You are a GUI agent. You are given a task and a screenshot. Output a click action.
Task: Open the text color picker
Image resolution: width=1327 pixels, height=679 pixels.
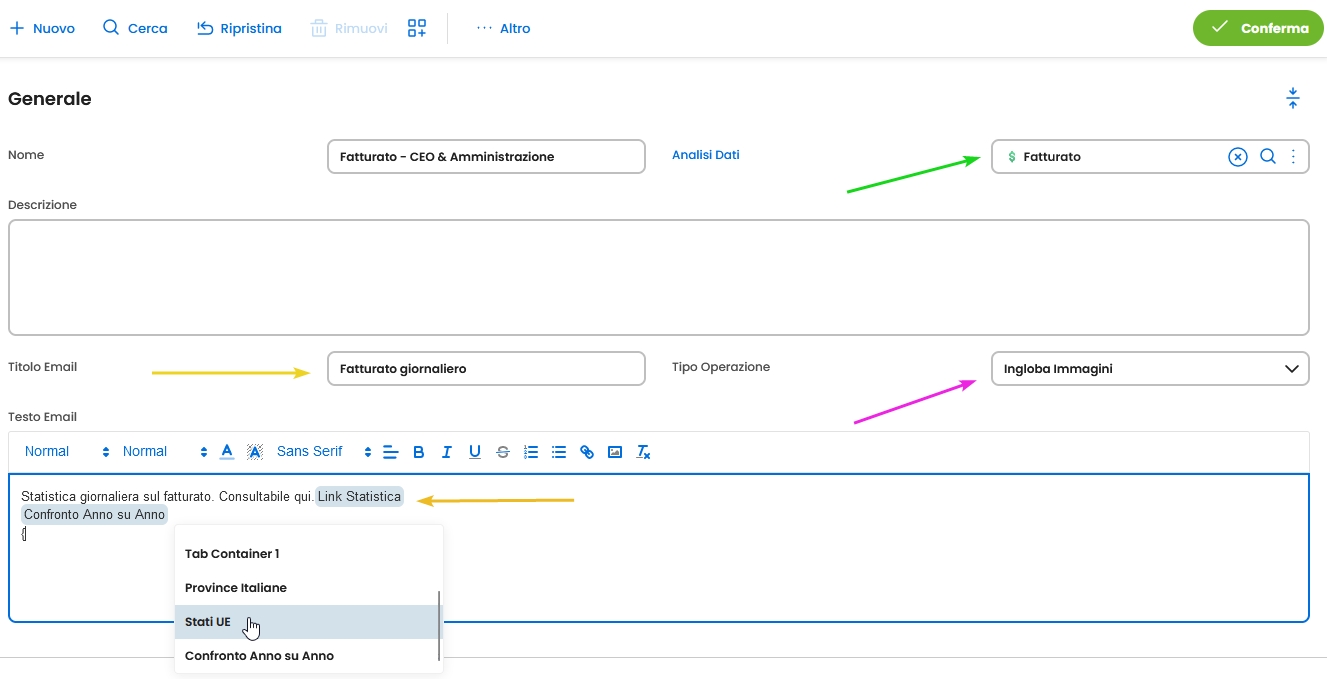point(227,452)
